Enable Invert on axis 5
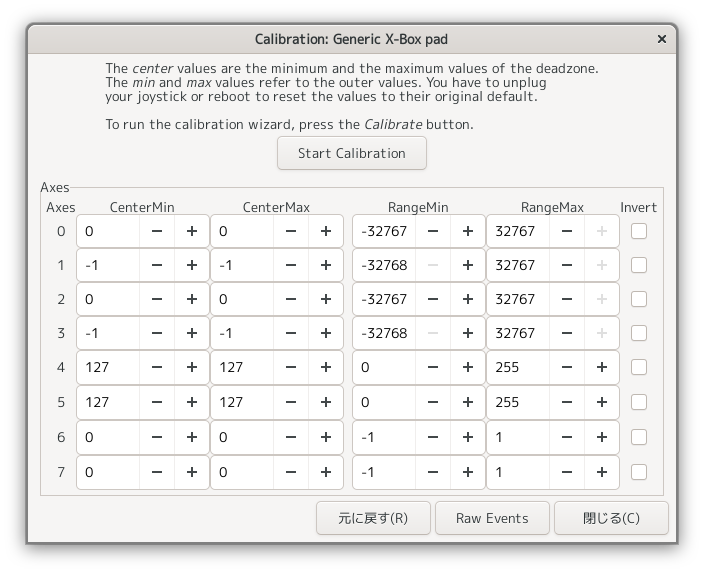The width and height of the screenshot is (704, 573). click(638, 402)
